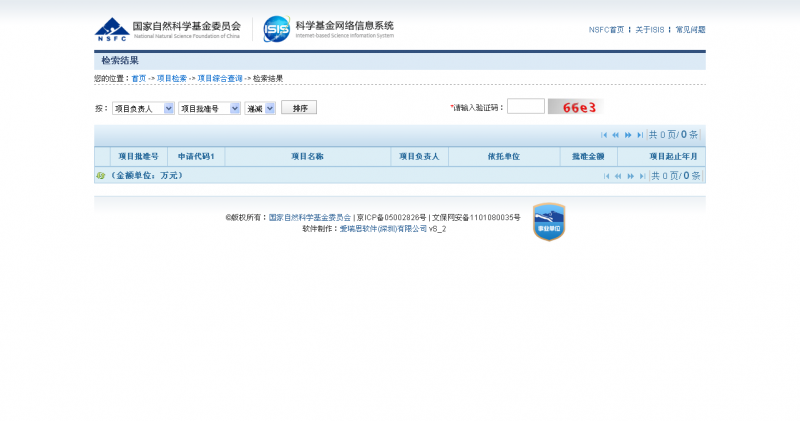Click 项目检索 in the breadcrumb
Screen dimensions: 800x421
(172, 79)
